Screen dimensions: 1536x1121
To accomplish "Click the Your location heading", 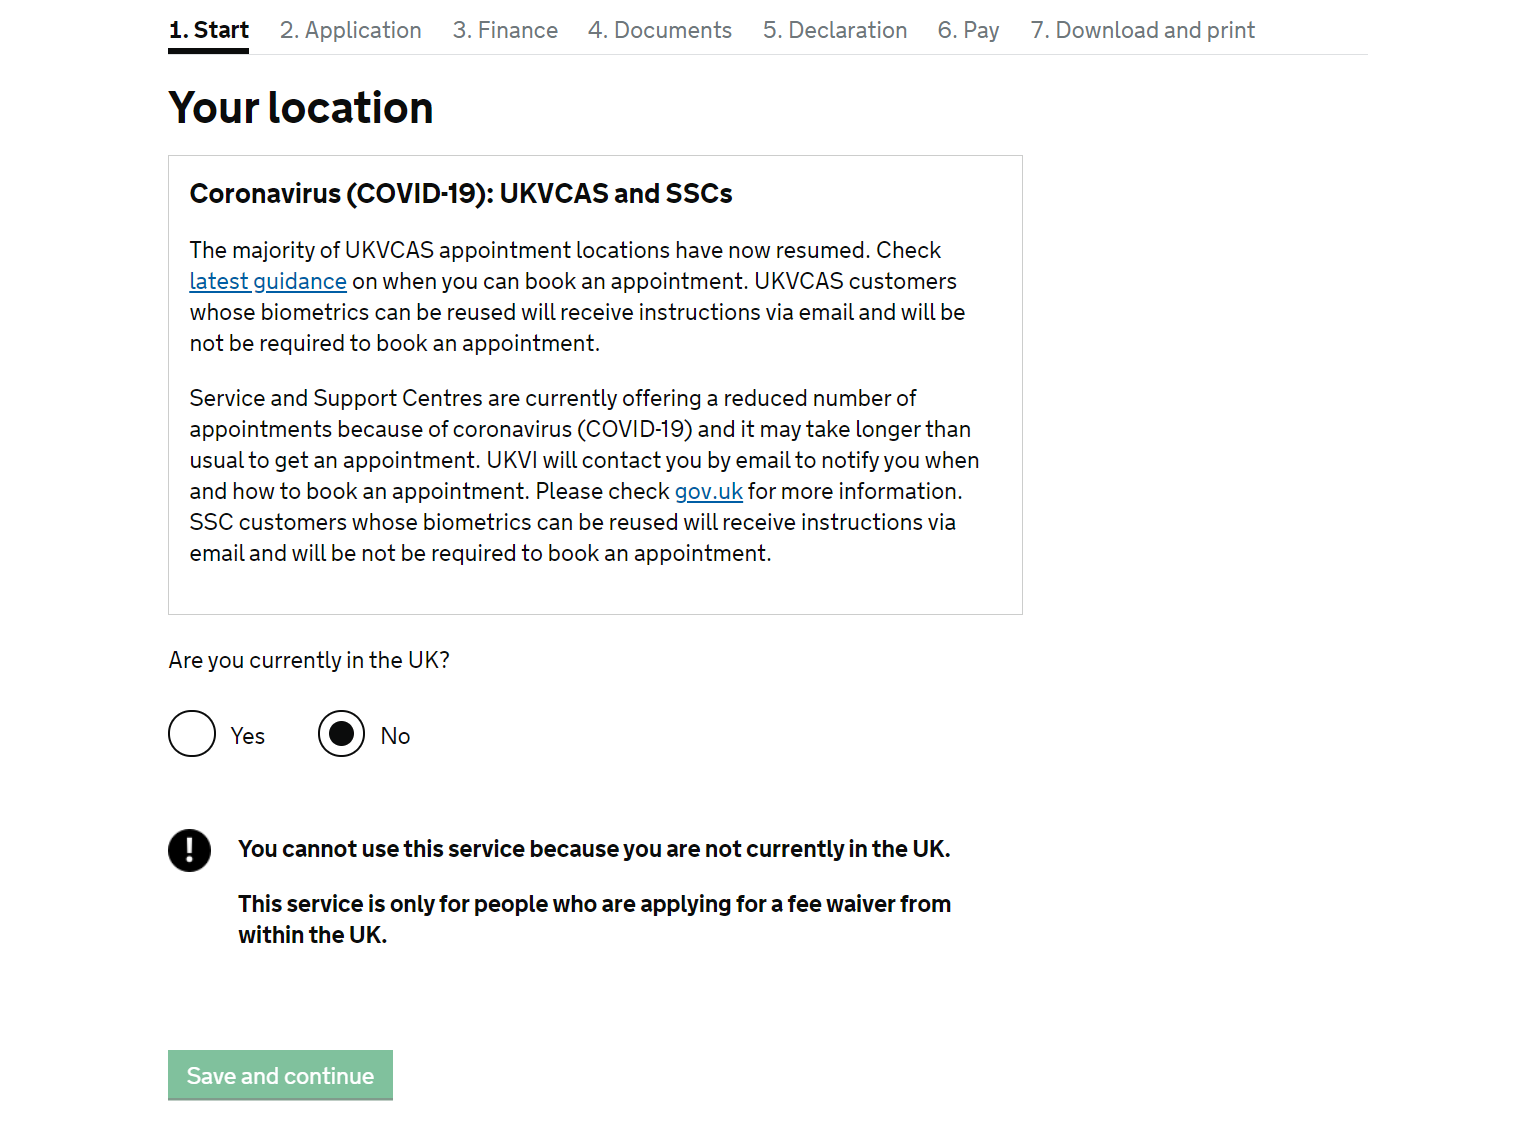I will pos(301,107).
